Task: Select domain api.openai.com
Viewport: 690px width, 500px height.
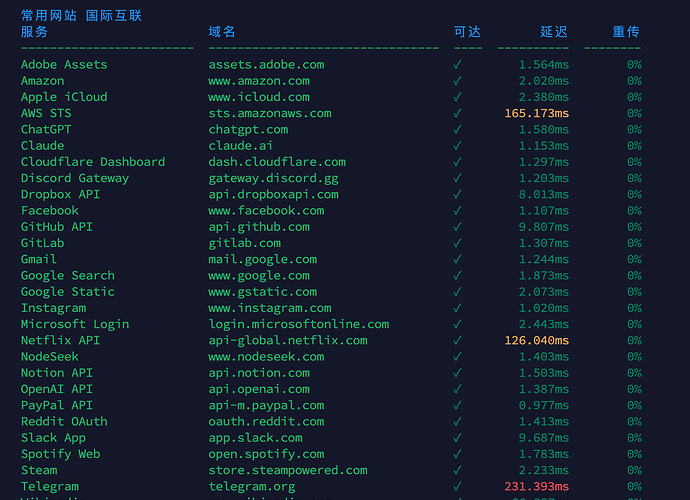Action: (x=259, y=390)
